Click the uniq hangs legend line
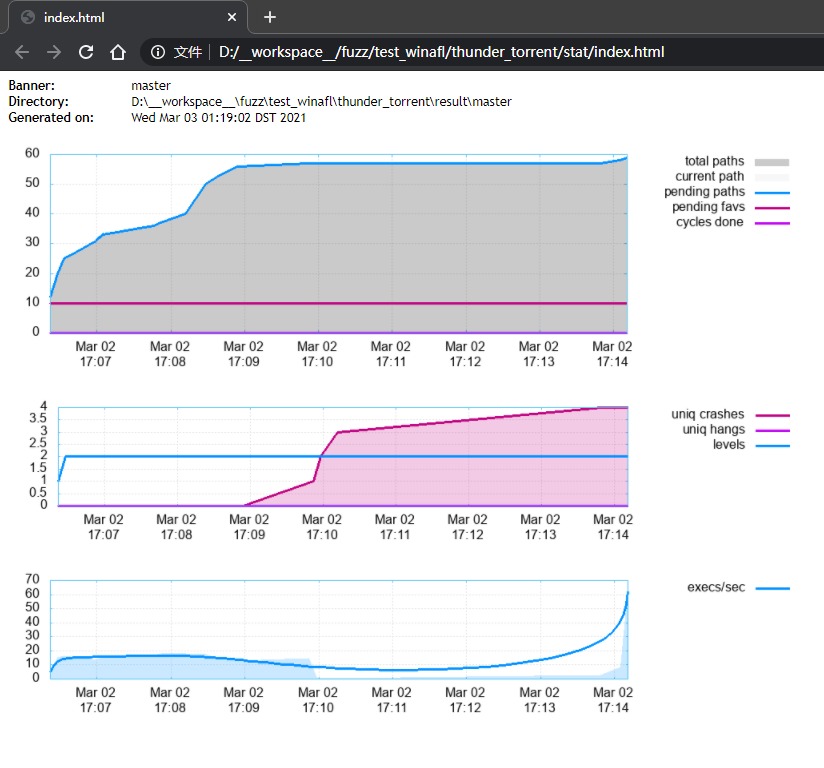This screenshot has height=768, width=824. pos(771,429)
